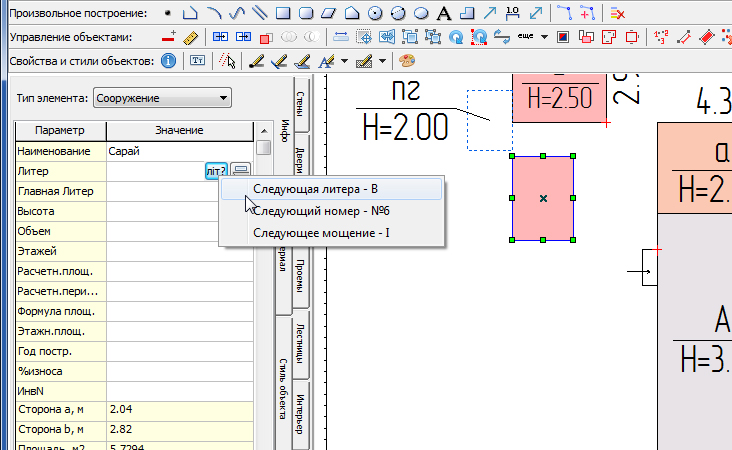Select the text tool with letter A
Image resolution: width=732 pixels, height=450 pixels.
click(x=443, y=13)
